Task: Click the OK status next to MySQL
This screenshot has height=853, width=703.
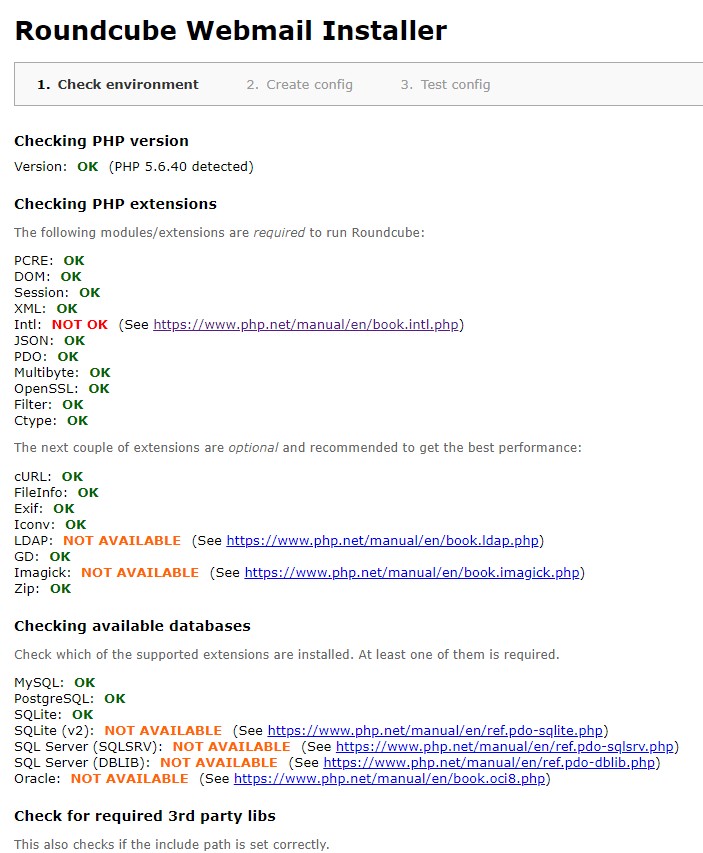Action: (84, 683)
